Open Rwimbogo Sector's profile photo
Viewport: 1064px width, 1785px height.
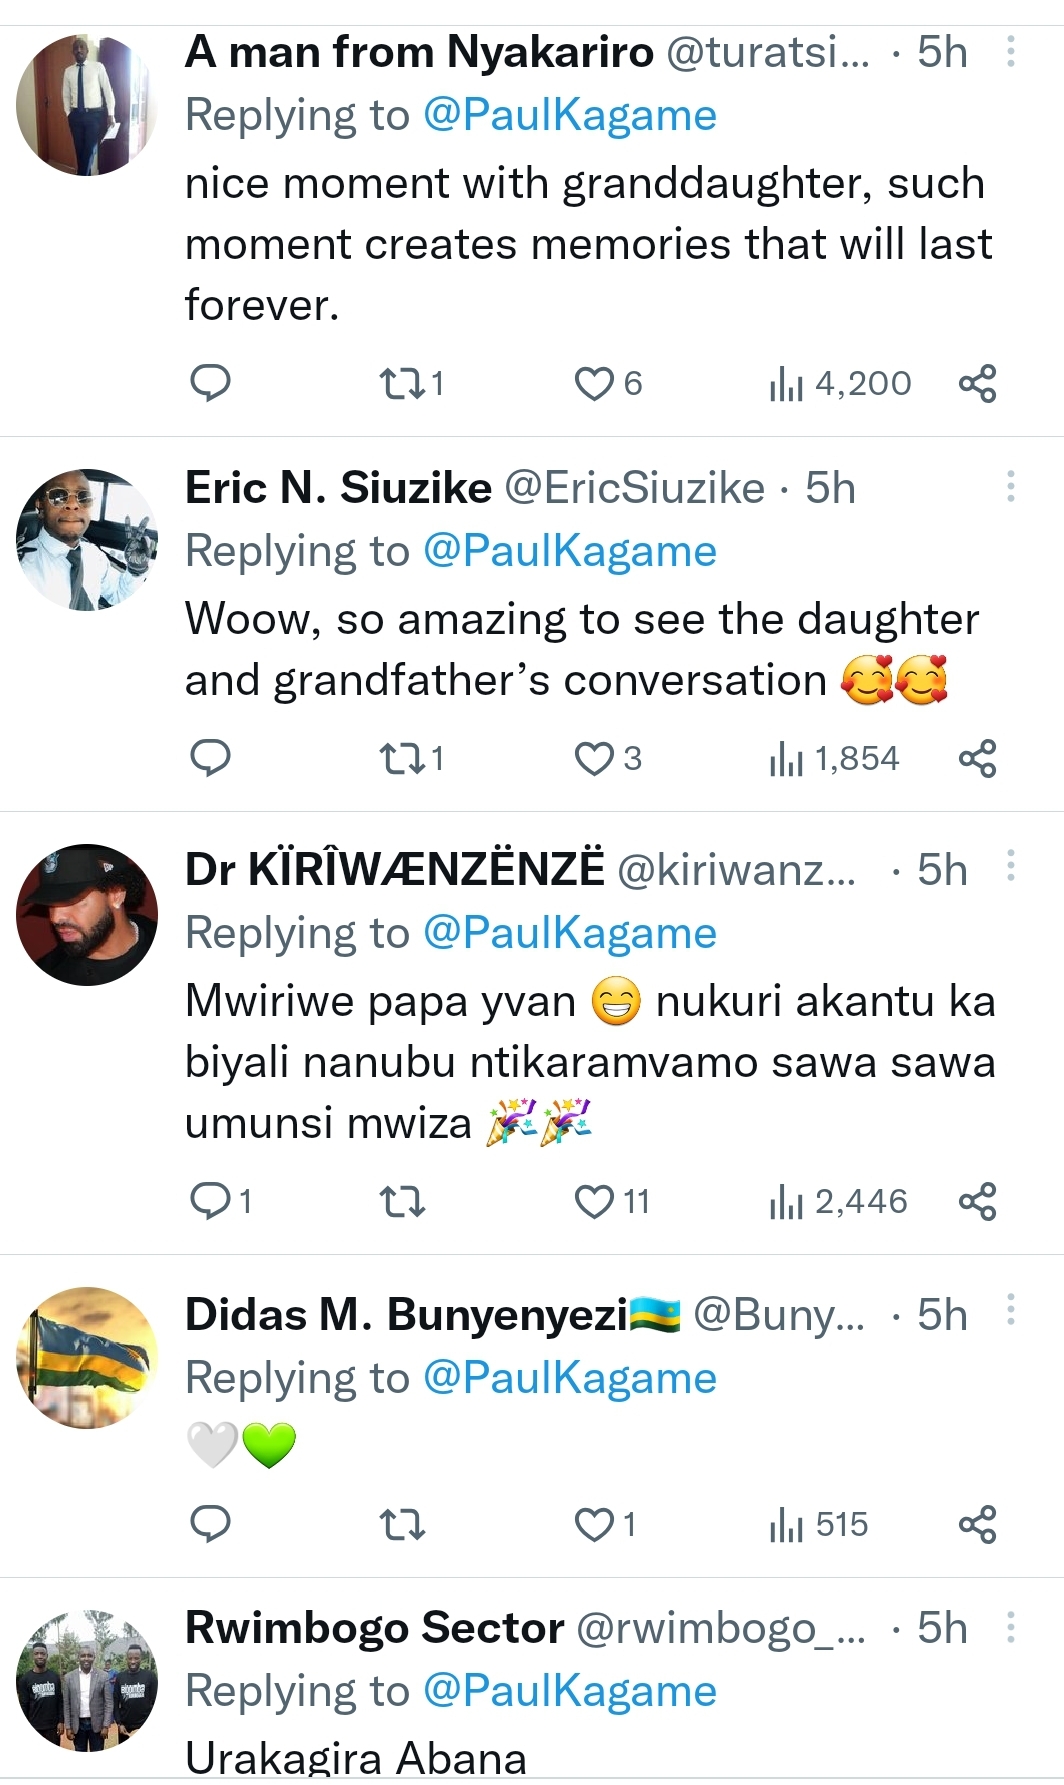pos(87,1681)
